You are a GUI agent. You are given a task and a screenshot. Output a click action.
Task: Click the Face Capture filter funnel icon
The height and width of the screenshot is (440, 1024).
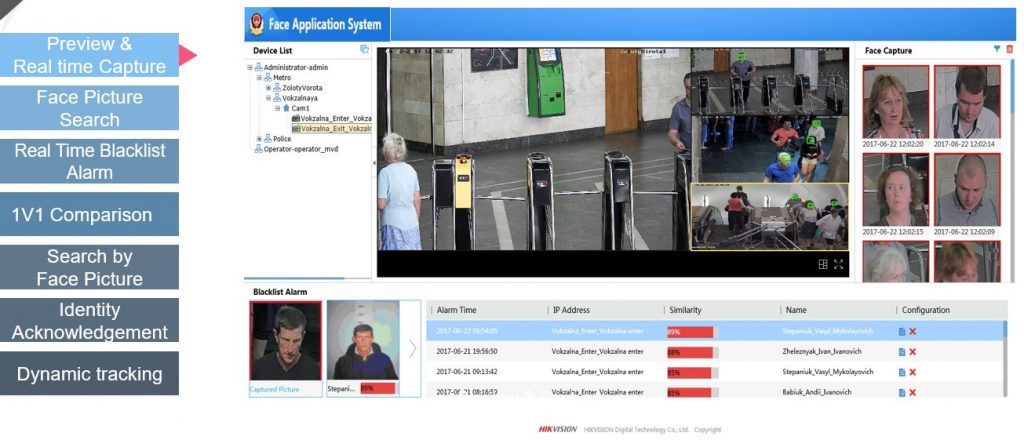997,49
